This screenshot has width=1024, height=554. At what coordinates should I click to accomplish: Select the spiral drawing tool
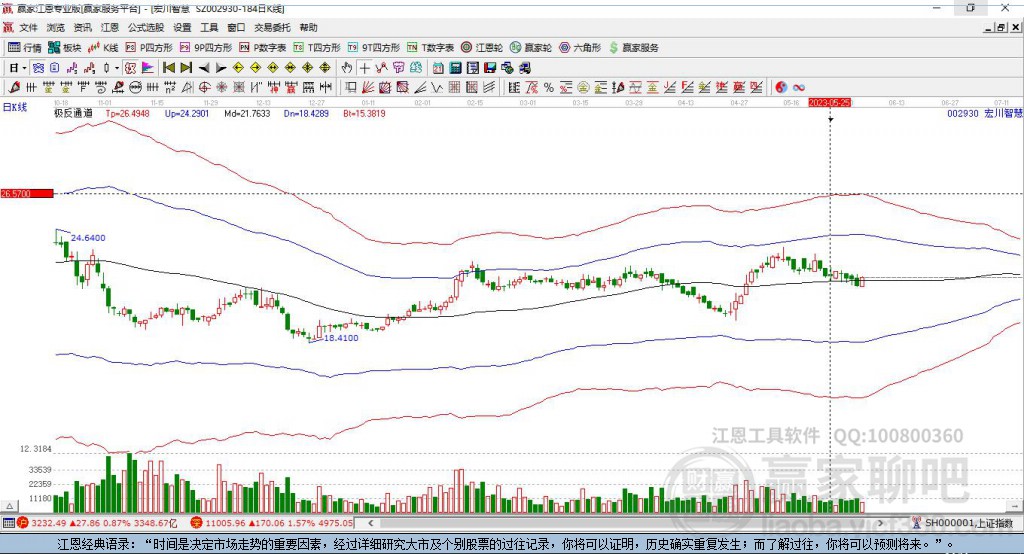[x=101, y=88]
